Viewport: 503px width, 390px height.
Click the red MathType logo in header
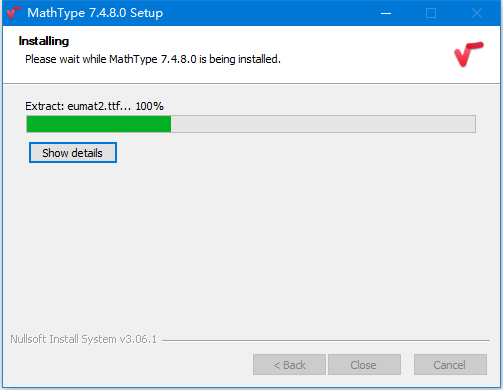coord(469,54)
